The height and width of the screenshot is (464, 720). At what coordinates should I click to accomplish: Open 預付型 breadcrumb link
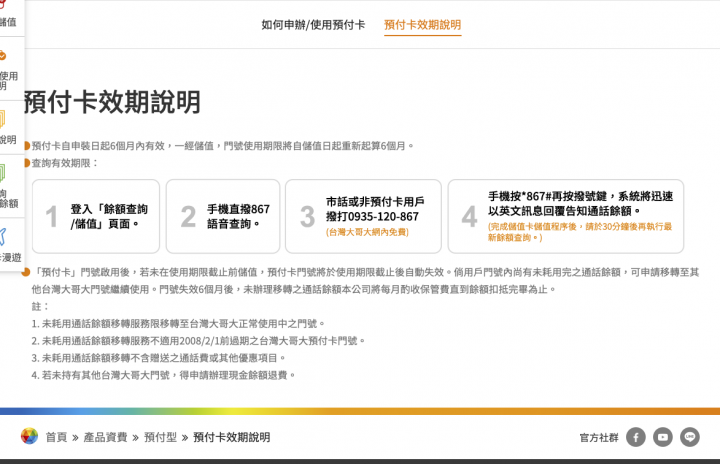(160, 437)
